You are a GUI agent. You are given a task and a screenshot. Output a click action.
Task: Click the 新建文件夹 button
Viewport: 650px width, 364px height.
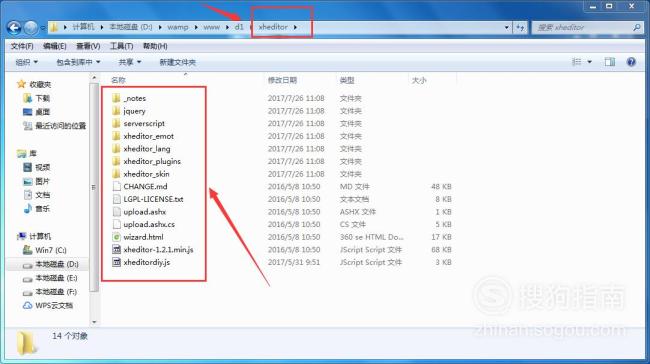click(177, 62)
